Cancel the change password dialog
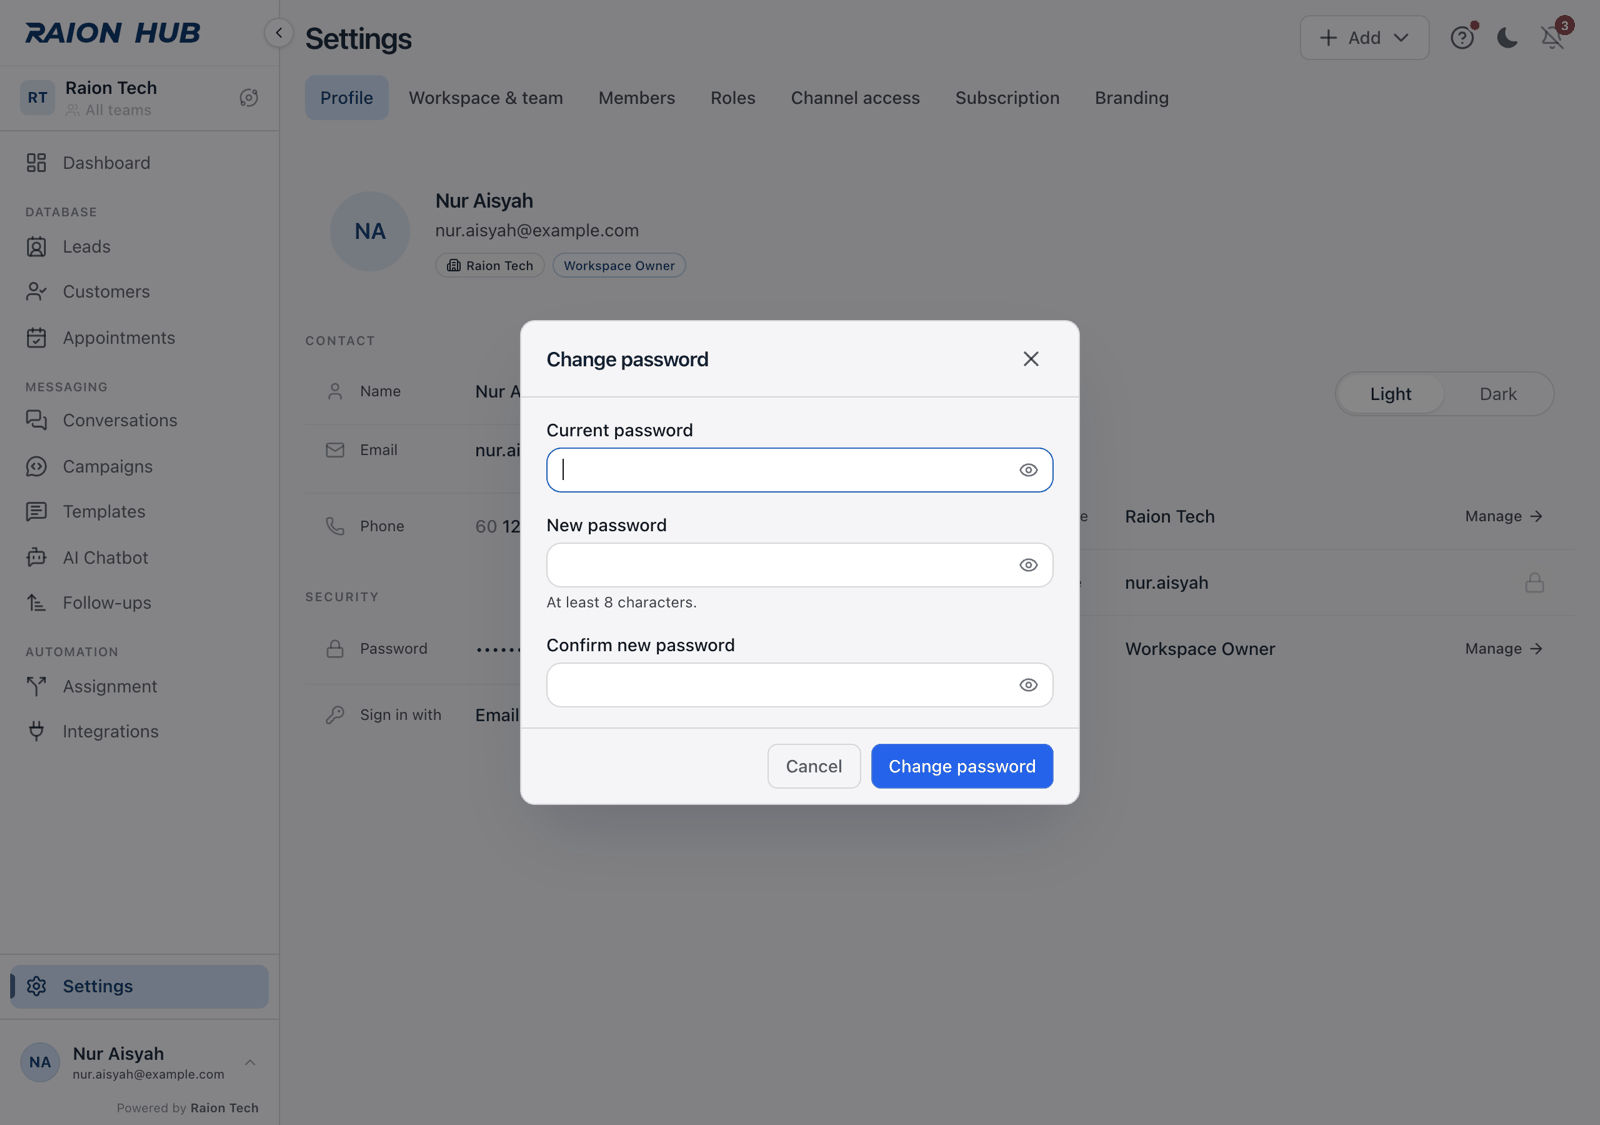 pos(814,766)
